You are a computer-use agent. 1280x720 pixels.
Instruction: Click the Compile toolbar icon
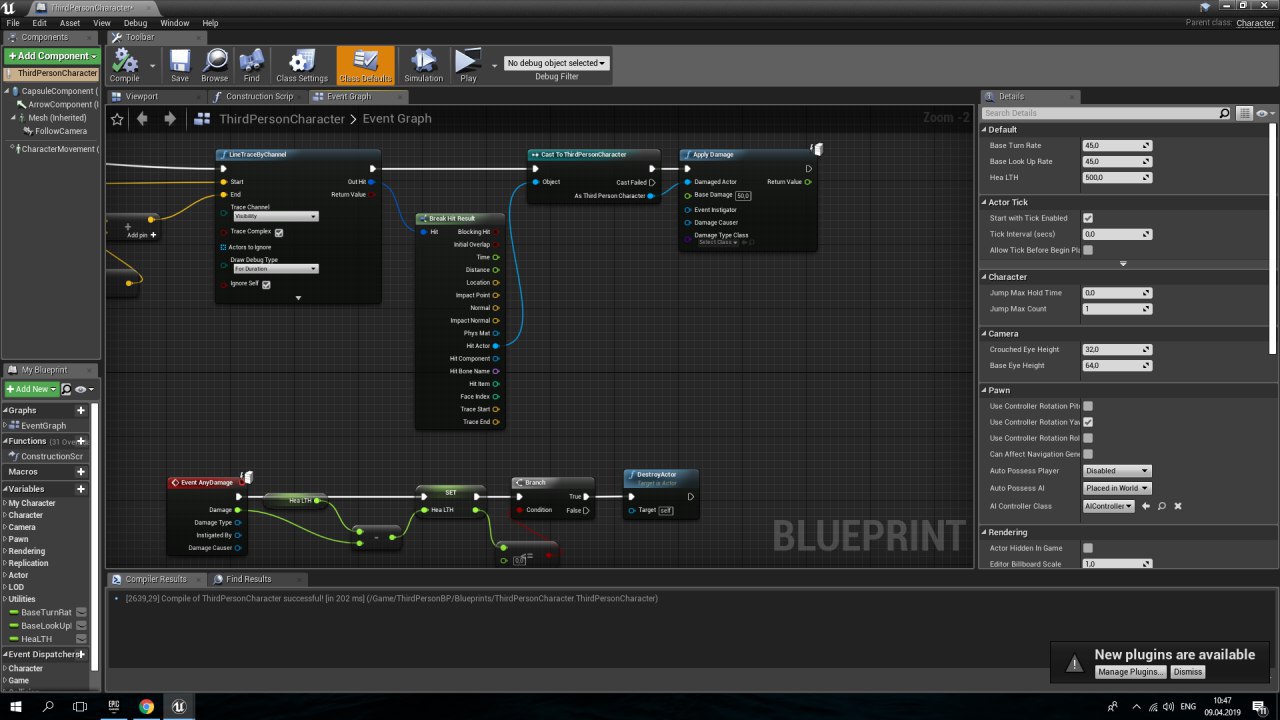pos(125,64)
